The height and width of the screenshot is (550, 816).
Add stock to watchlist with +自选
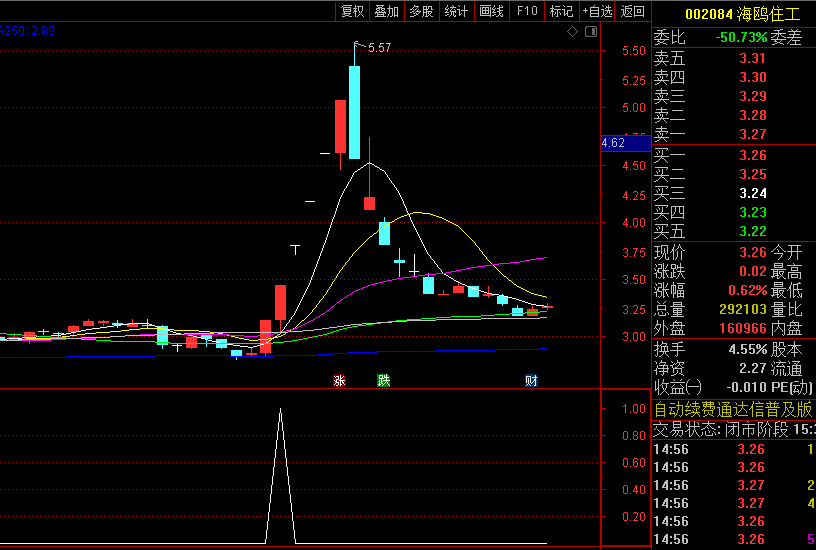(x=597, y=11)
